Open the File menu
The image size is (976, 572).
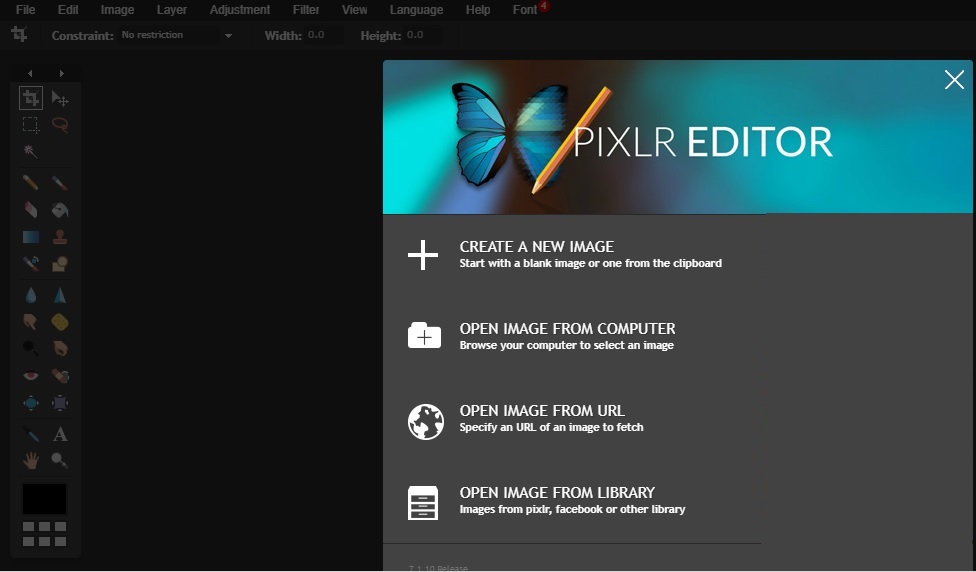26,9
